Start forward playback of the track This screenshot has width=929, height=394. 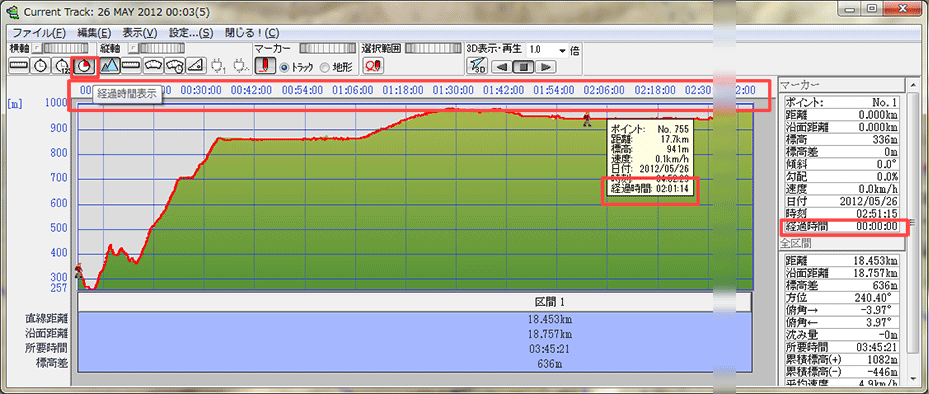546,67
